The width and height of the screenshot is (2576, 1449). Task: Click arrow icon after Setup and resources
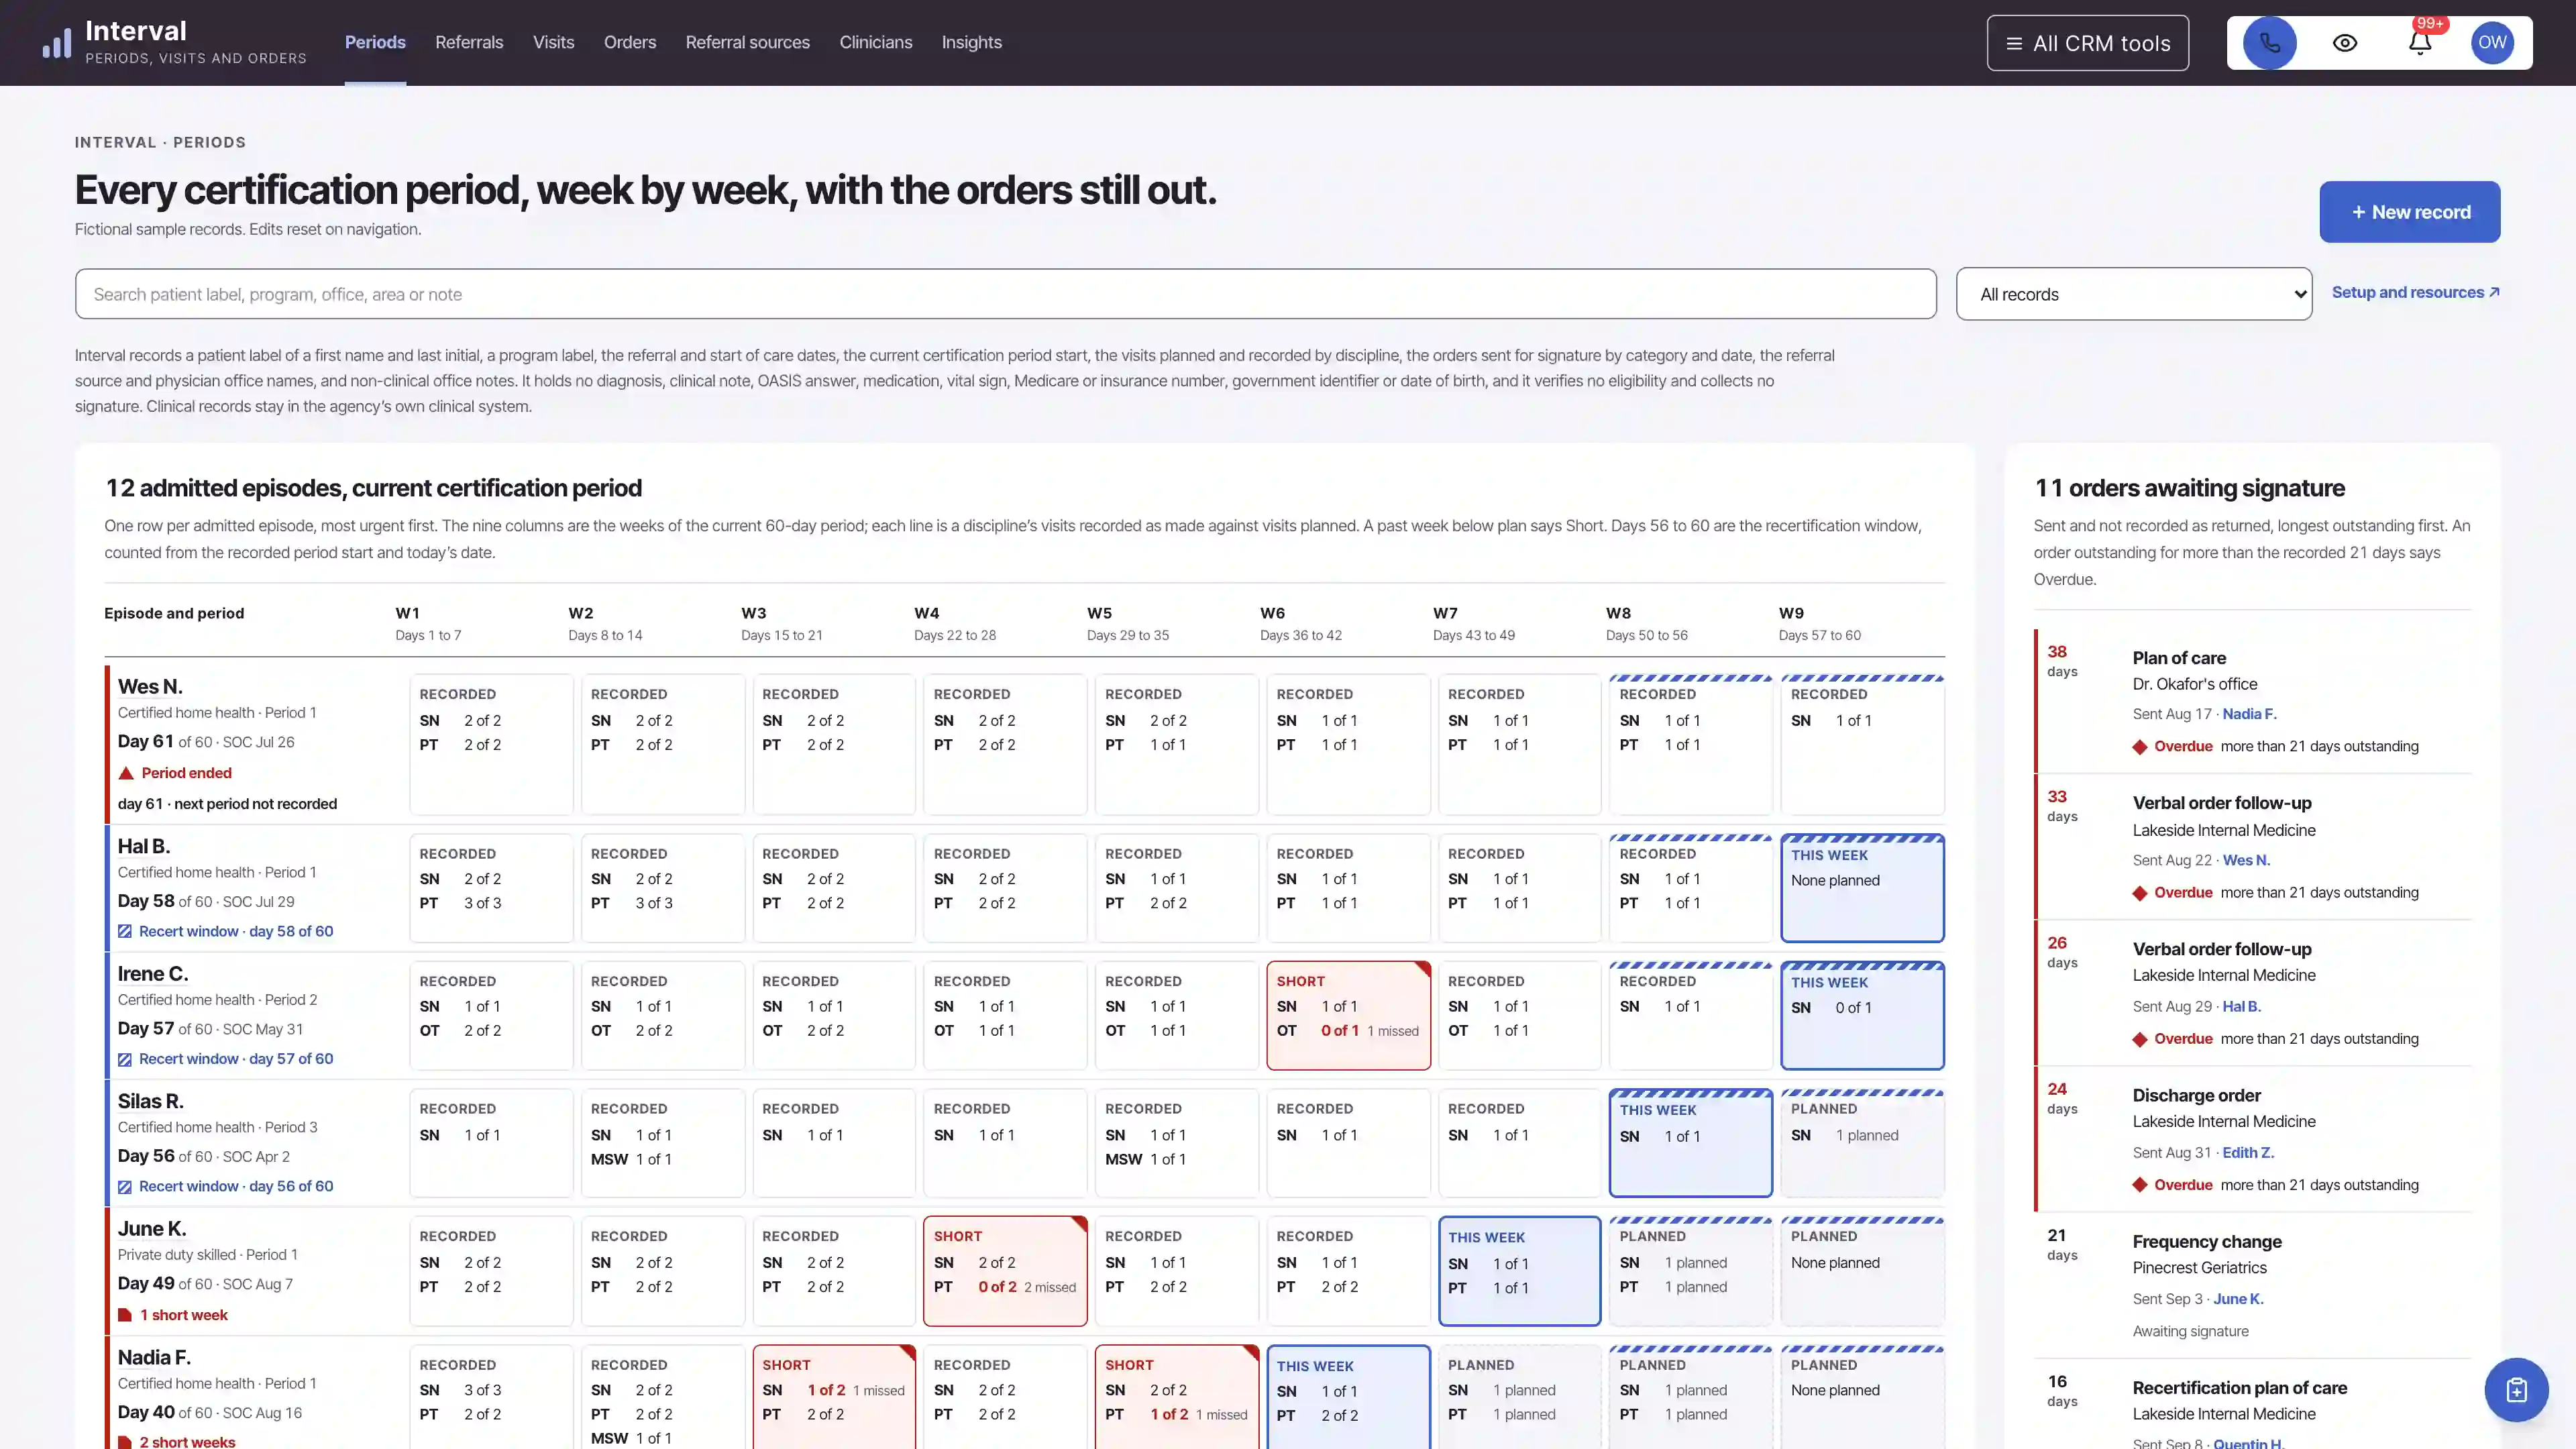(x=2494, y=292)
